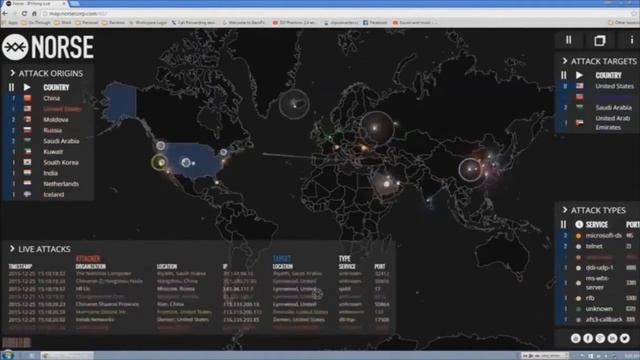Select Saudi Arabia flag in Attack Origins

point(27,141)
